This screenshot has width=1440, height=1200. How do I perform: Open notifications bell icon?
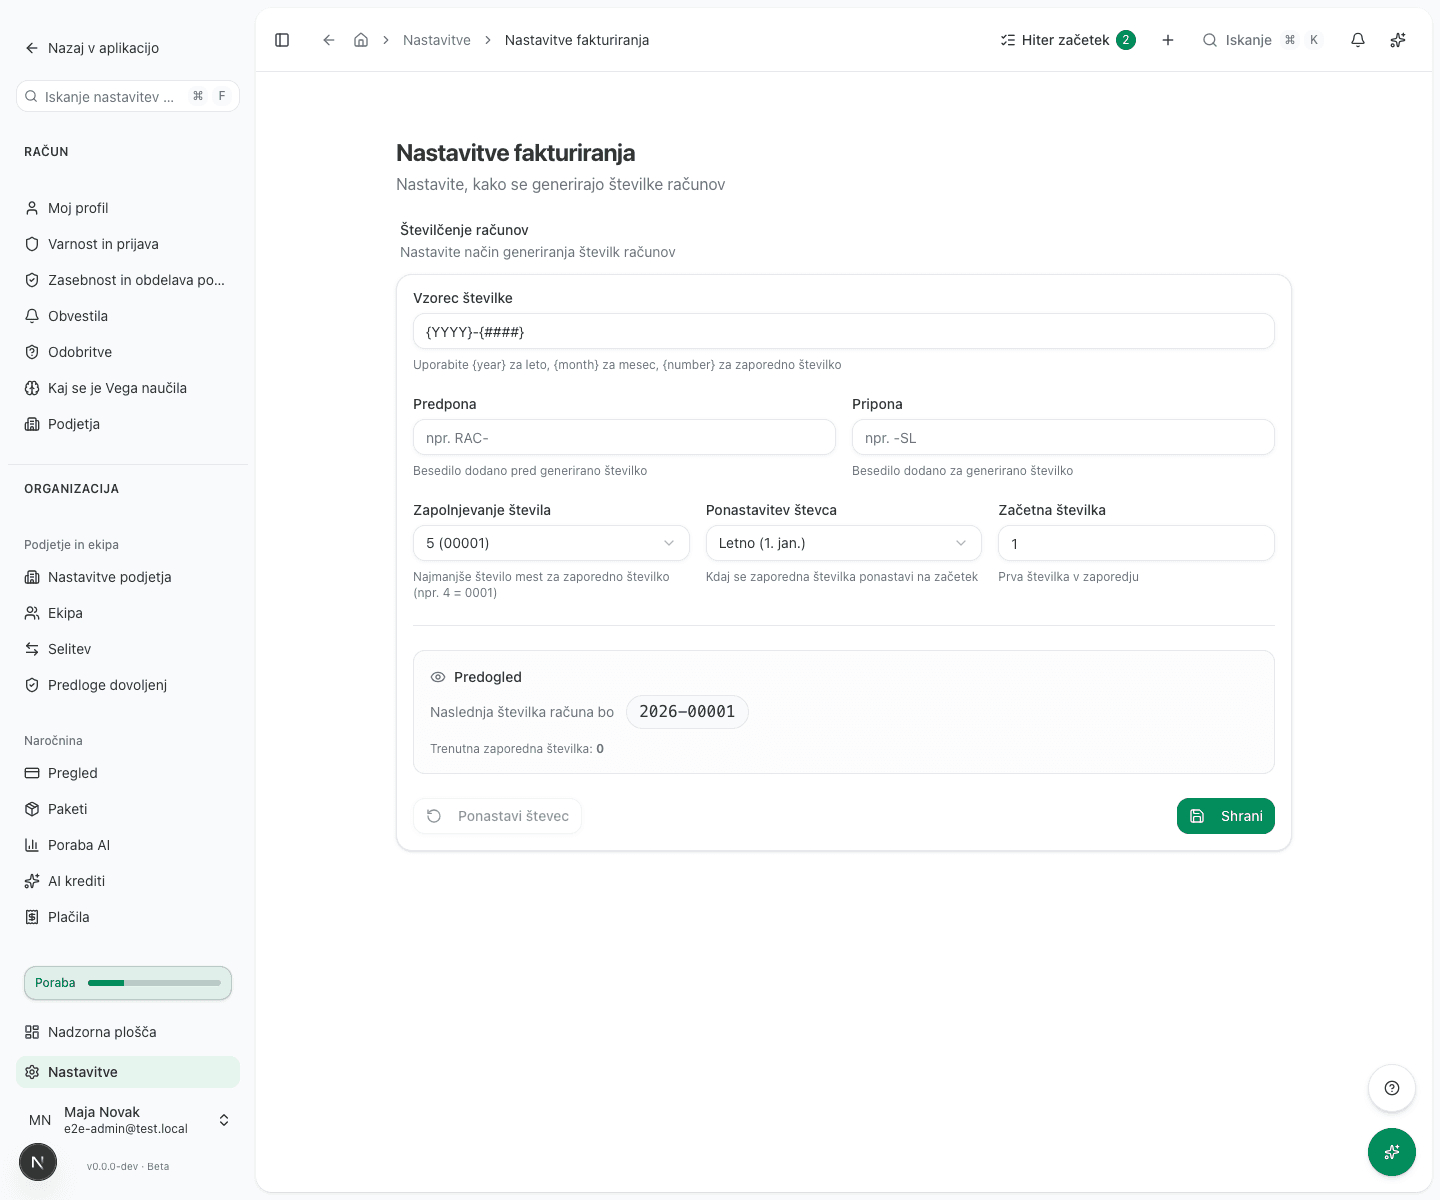pos(1358,40)
